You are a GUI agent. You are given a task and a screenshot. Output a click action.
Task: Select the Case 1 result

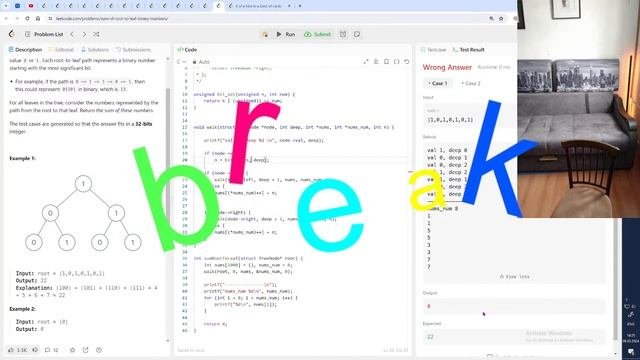pyautogui.click(x=438, y=83)
